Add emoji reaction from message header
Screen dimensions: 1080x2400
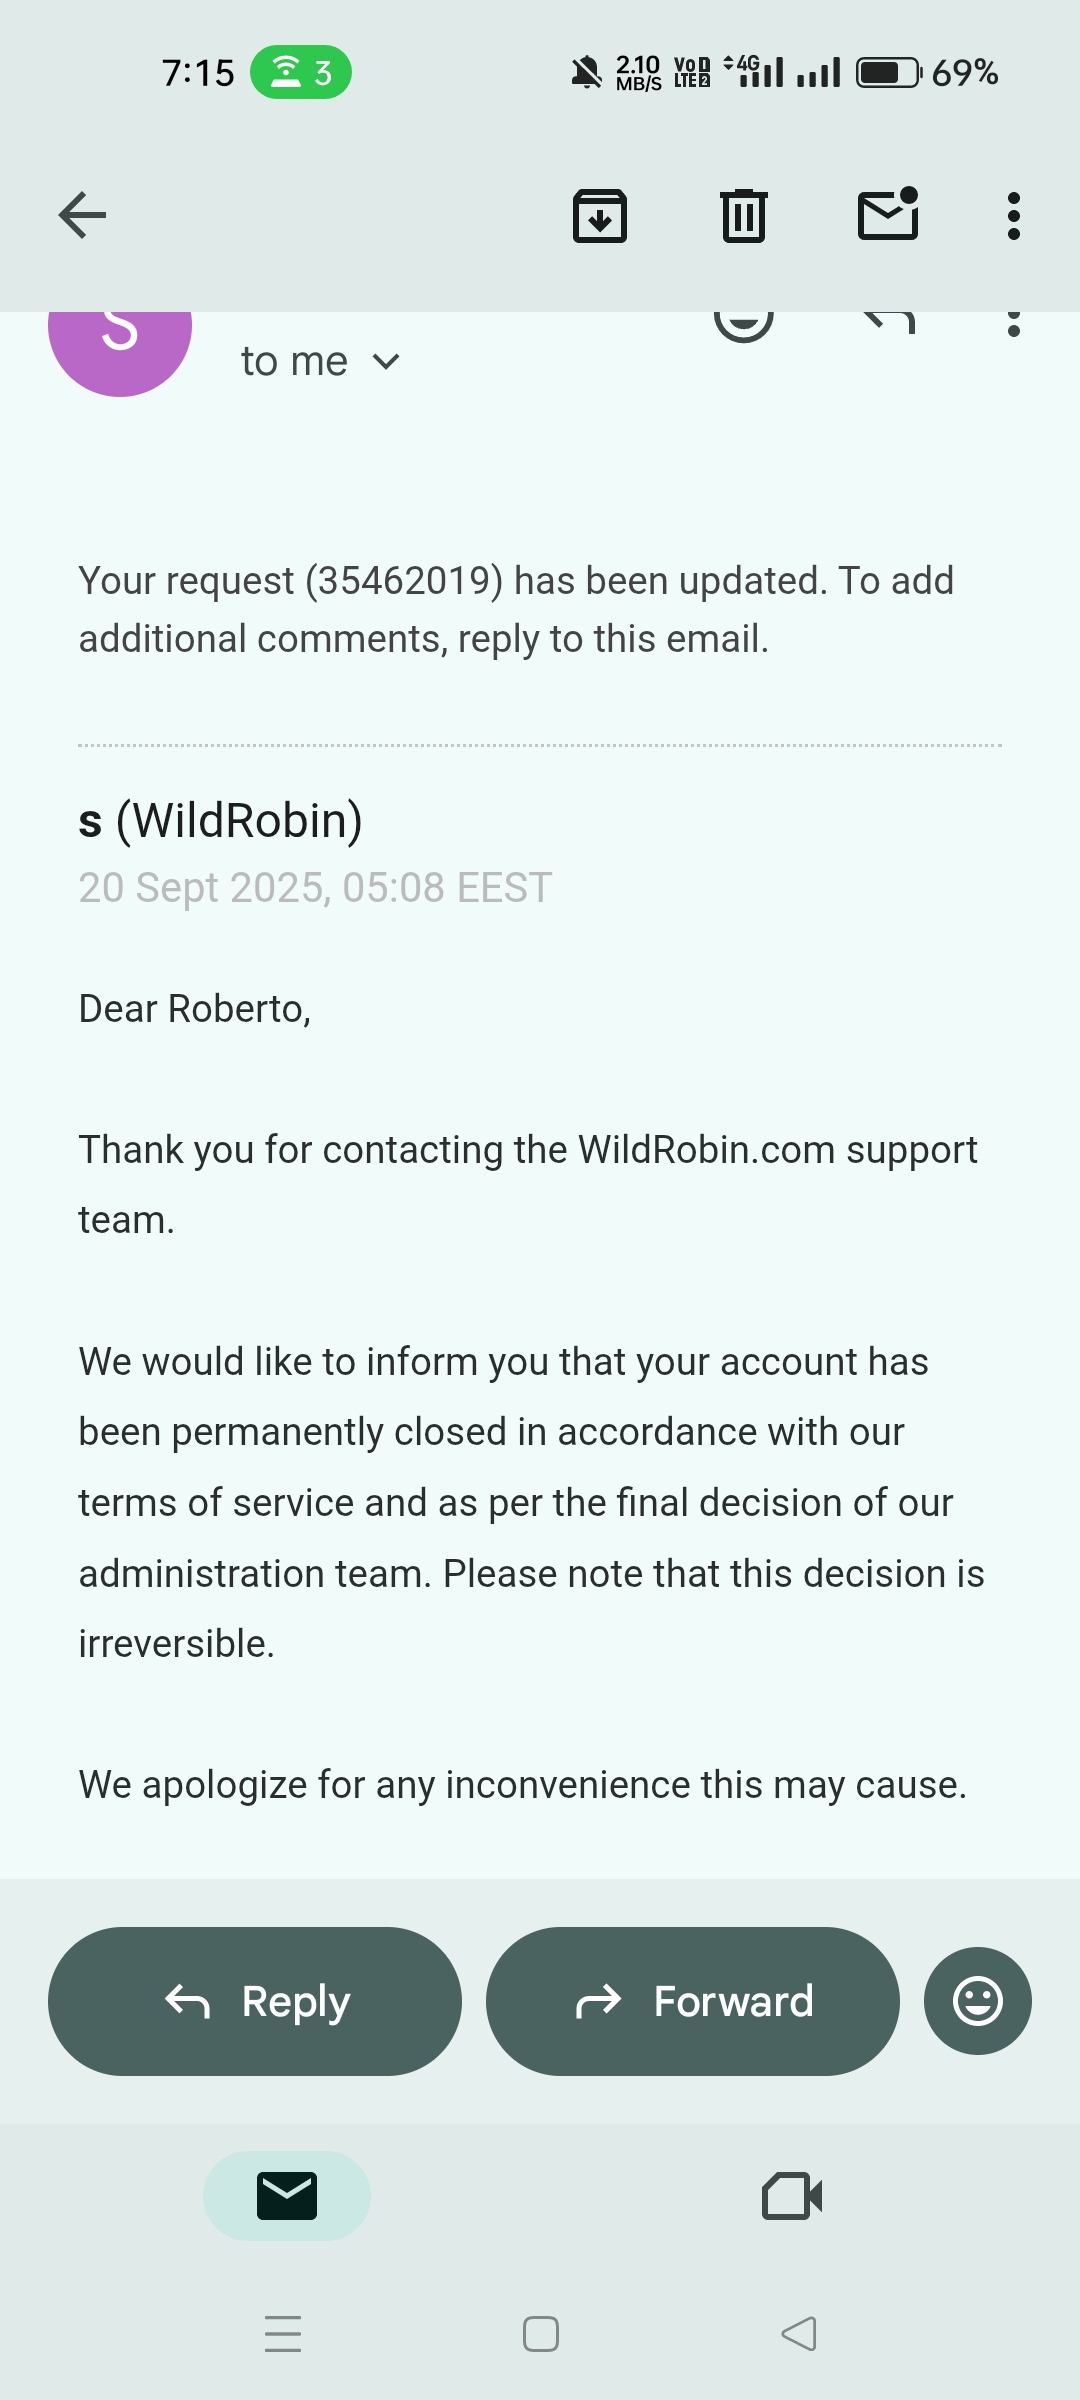[744, 322]
